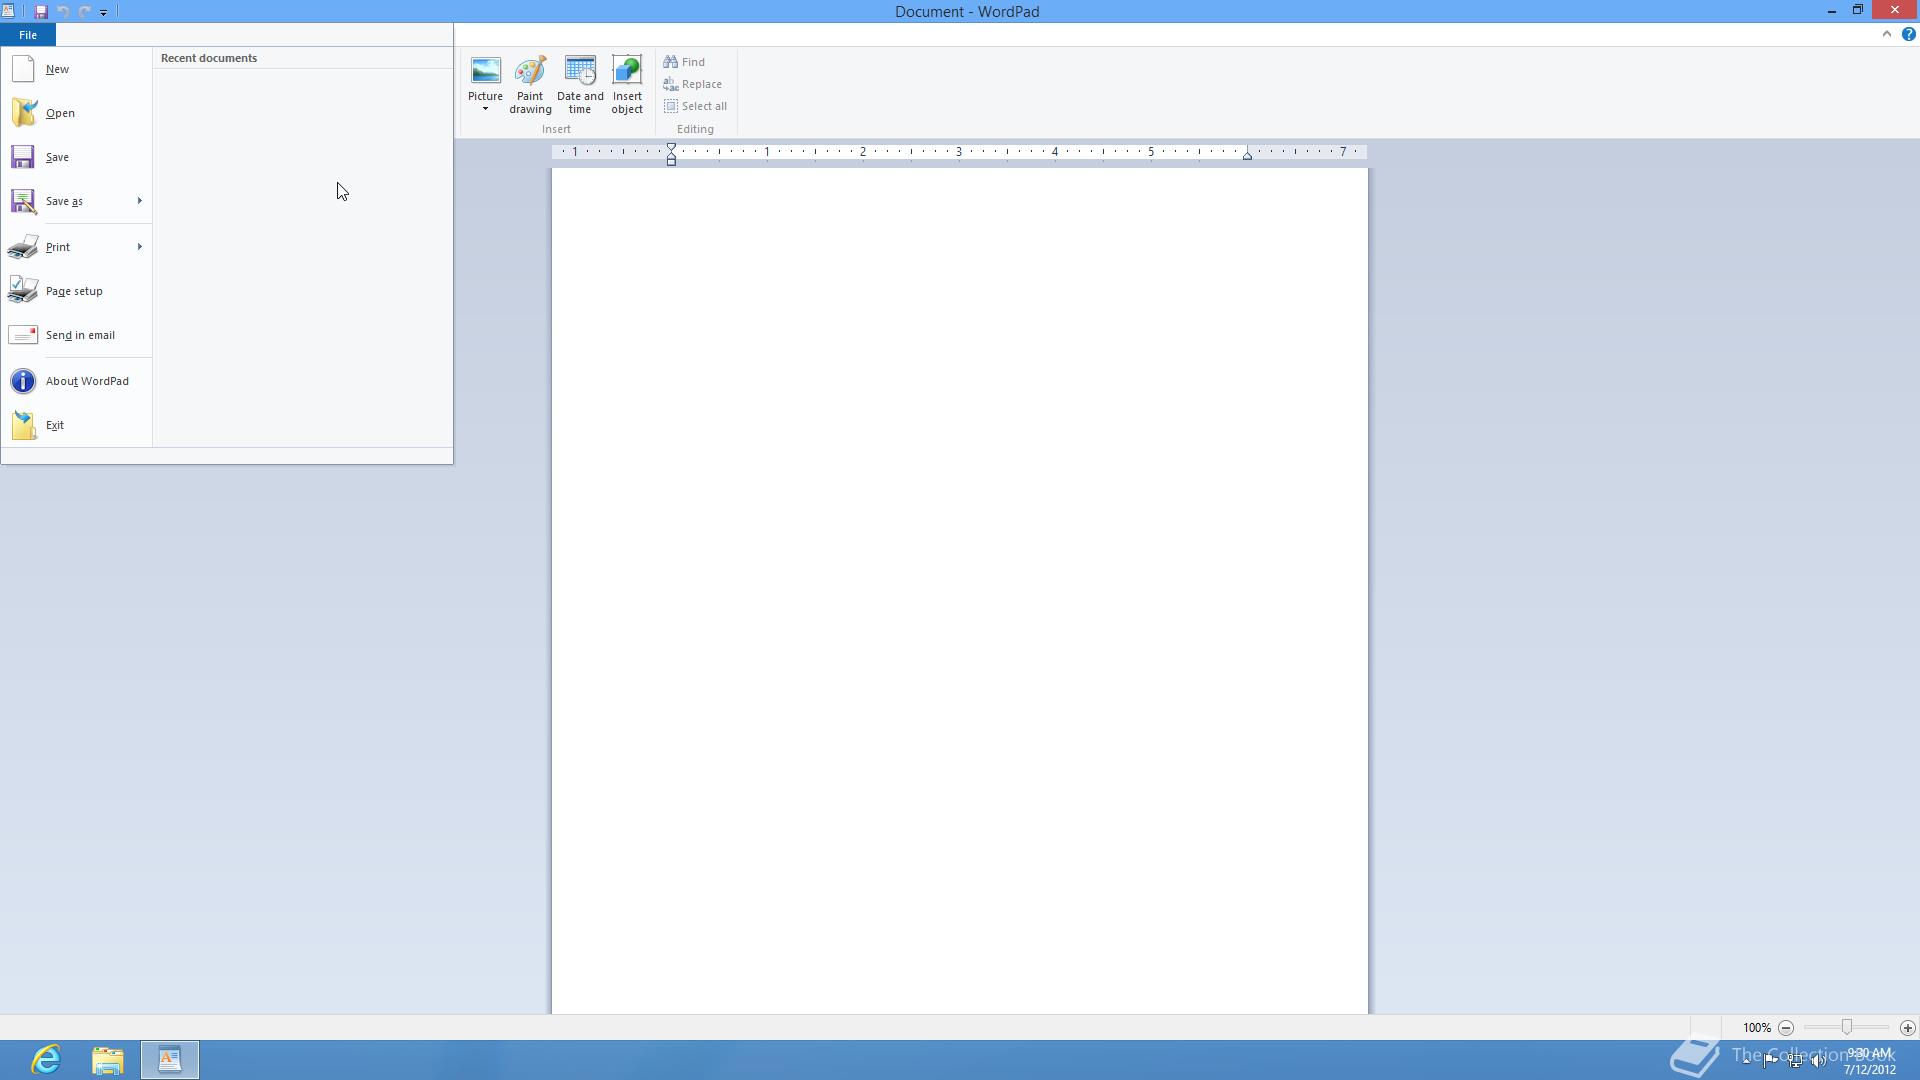Click the zoom slider handle
The width and height of the screenshot is (1920, 1080).
point(1847,1028)
